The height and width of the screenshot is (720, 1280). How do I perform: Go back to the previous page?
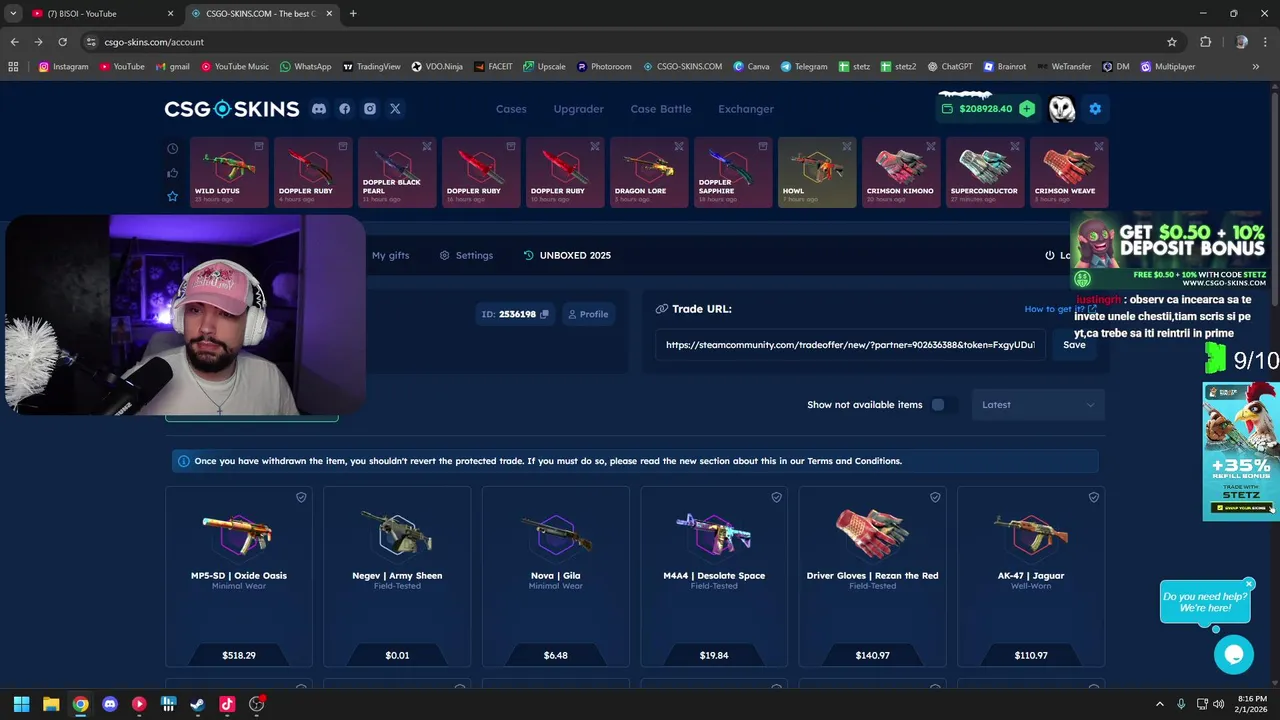coord(14,42)
